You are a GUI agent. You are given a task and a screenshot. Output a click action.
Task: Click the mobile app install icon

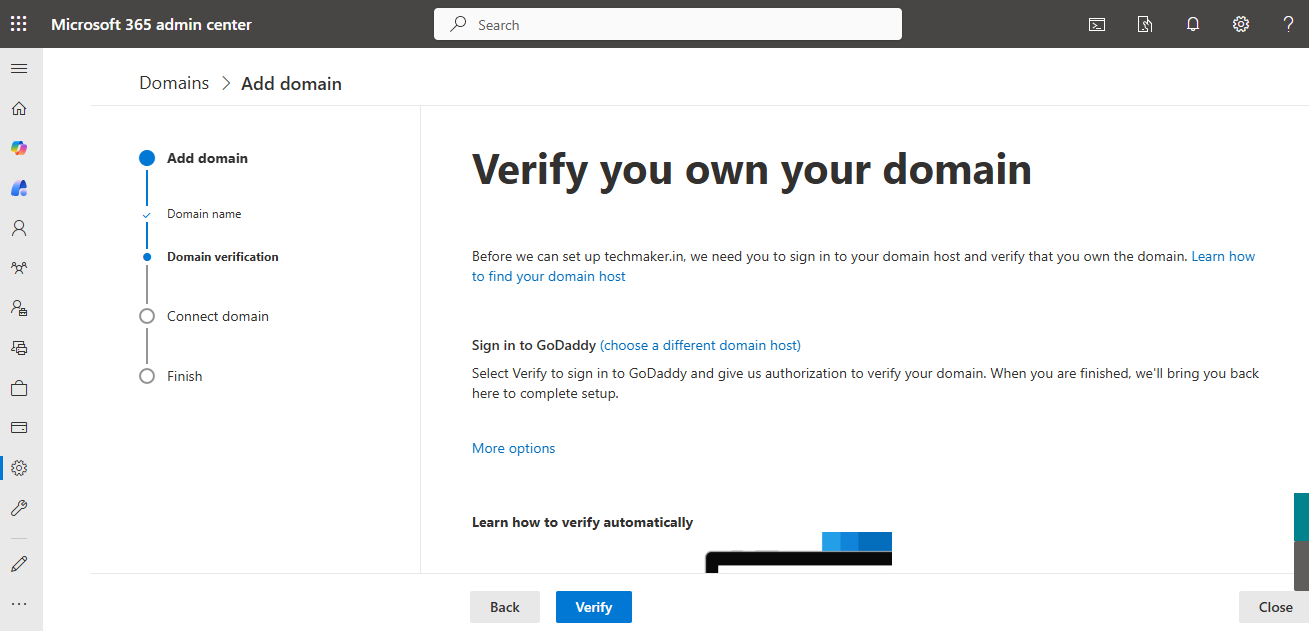click(1145, 25)
